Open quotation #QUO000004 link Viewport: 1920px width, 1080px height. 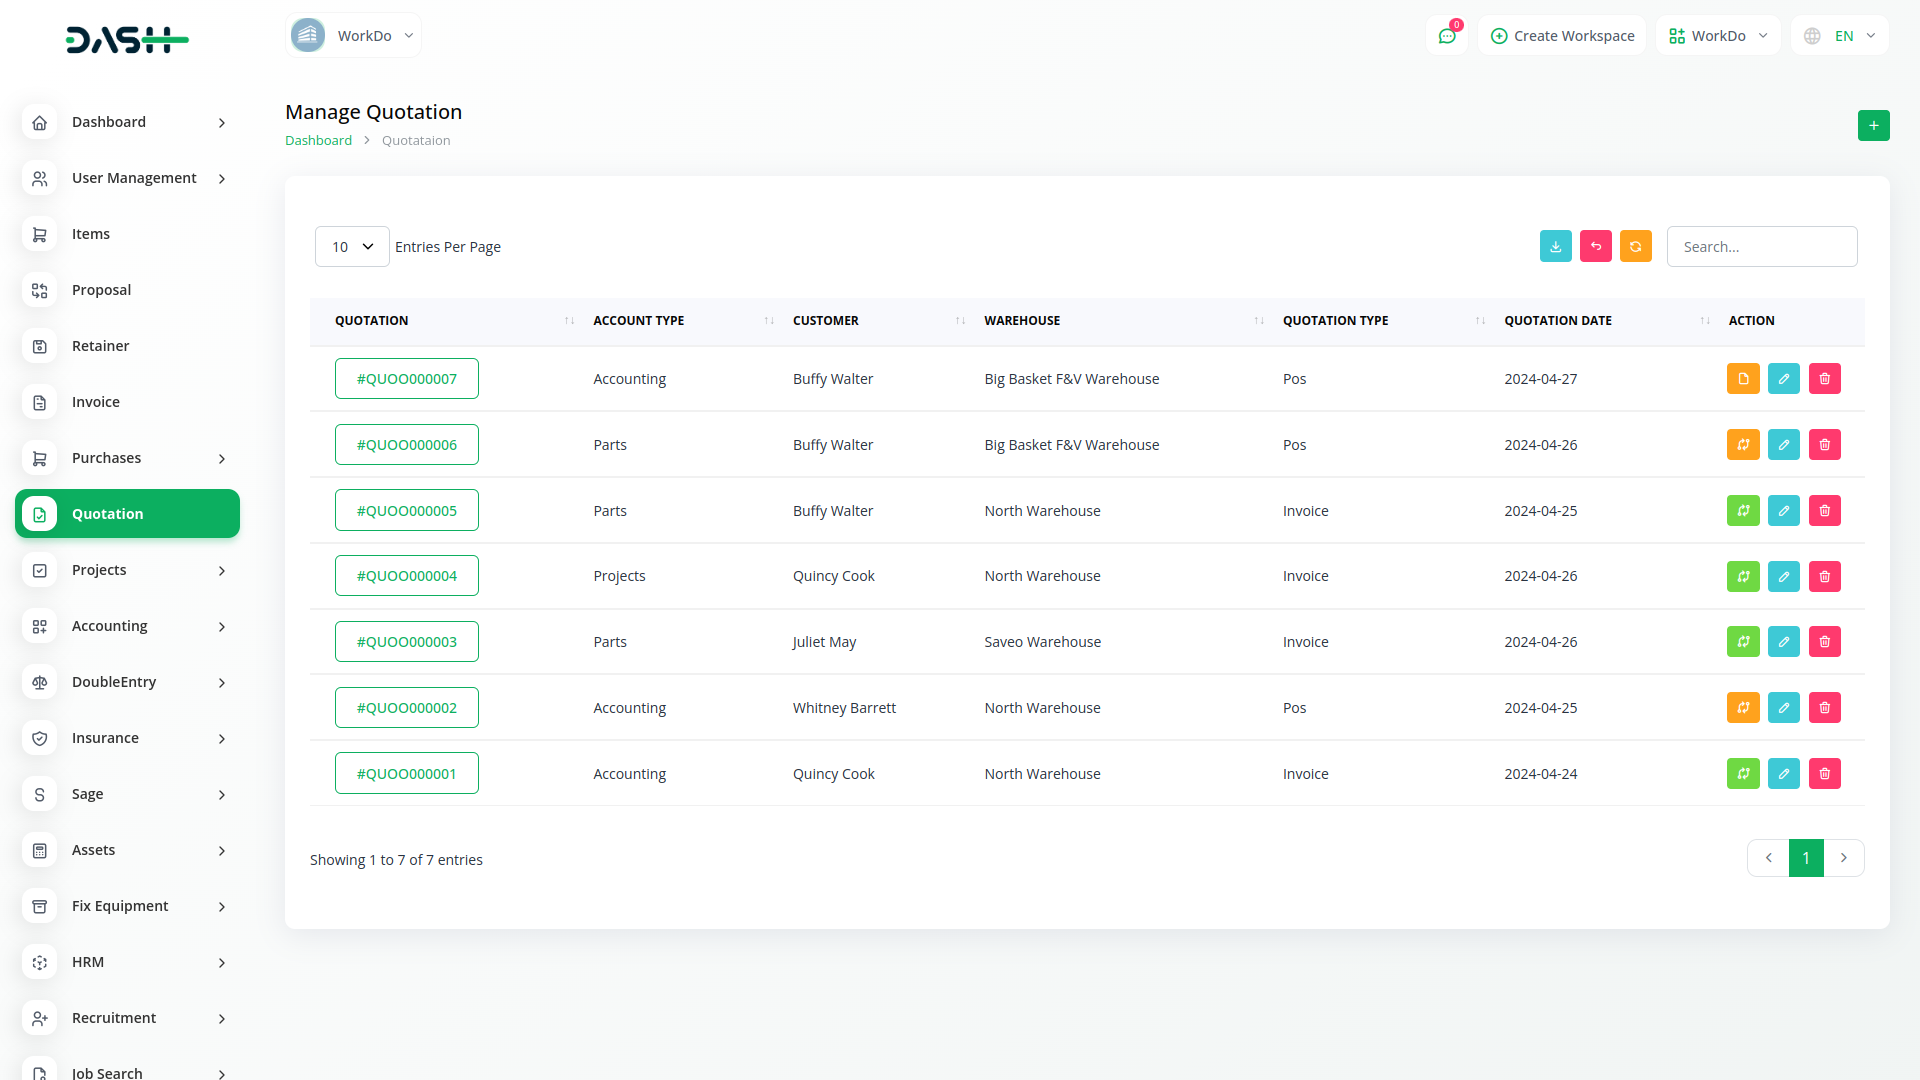406,576
